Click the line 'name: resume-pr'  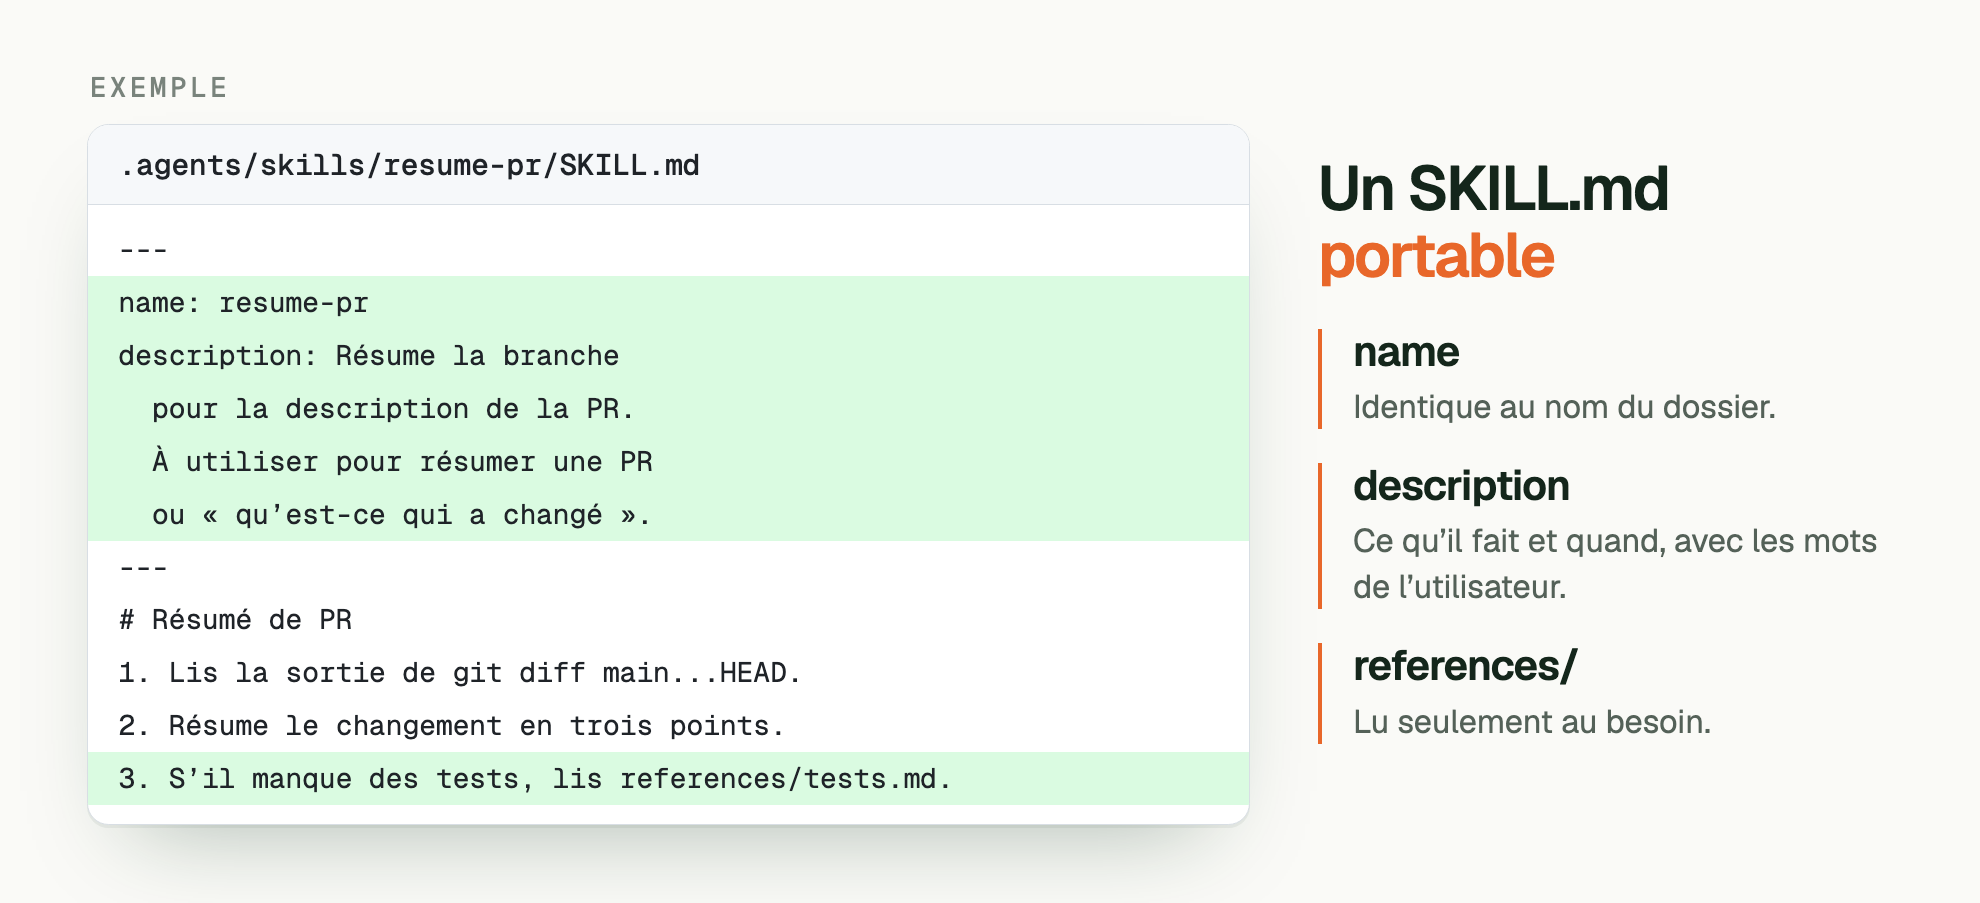click(243, 303)
